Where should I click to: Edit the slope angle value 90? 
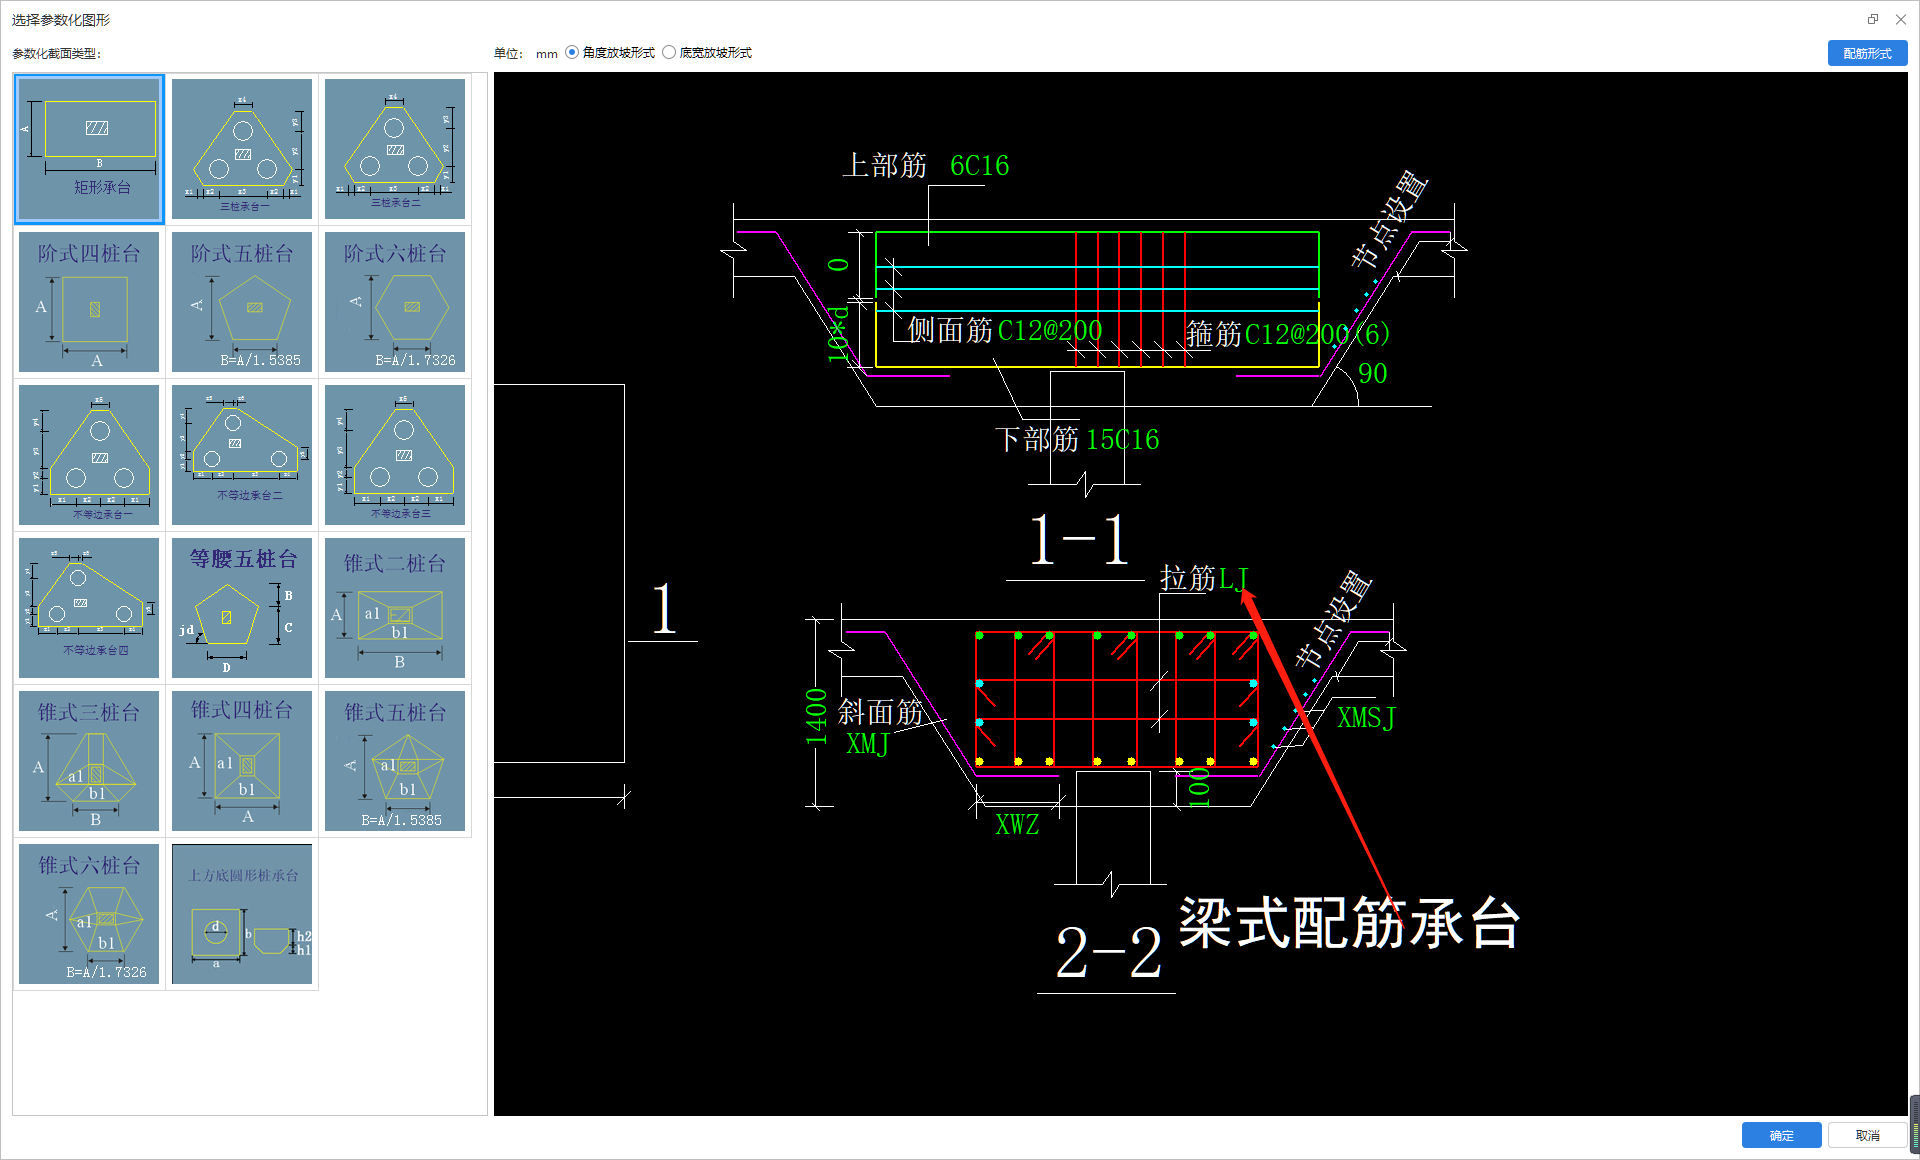1372,374
